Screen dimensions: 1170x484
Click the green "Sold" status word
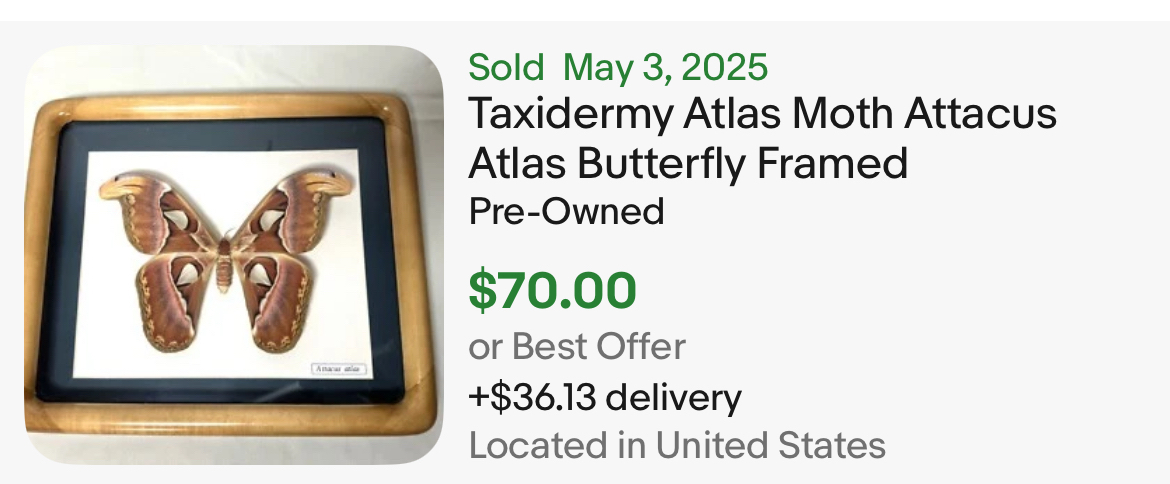click(506, 67)
